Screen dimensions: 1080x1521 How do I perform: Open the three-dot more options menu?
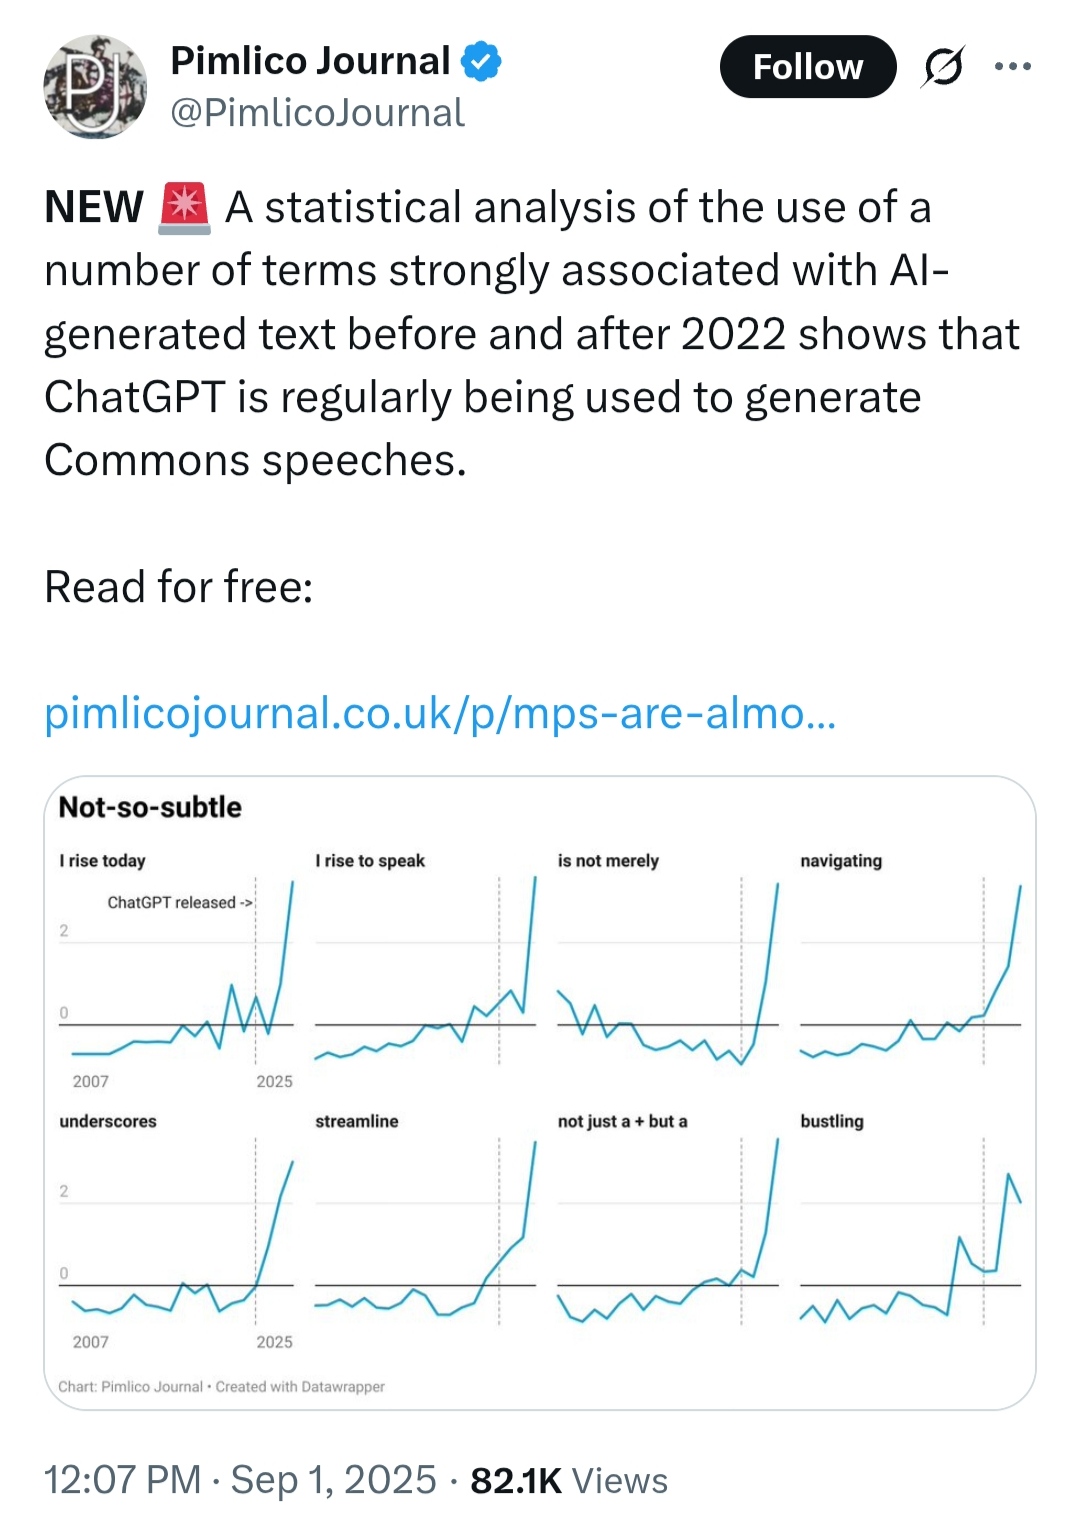click(x=1012, y=67)
